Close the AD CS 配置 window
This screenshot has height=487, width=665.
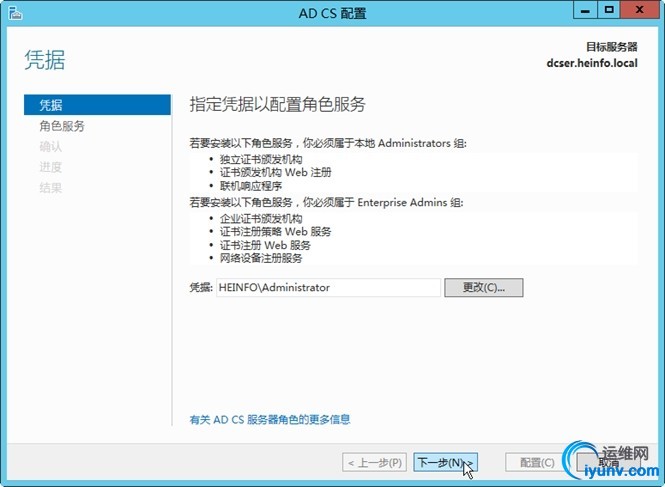coord(640,10)
